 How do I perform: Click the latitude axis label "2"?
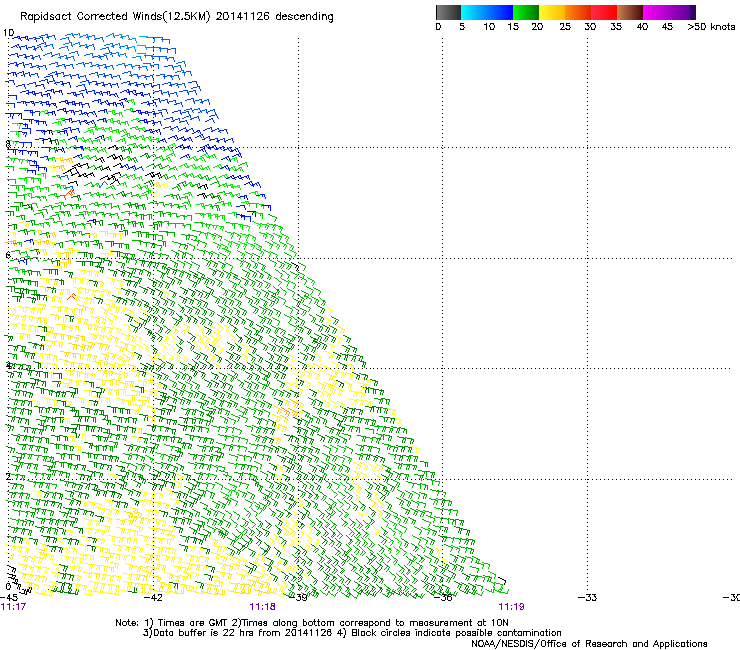pos(8,476)
